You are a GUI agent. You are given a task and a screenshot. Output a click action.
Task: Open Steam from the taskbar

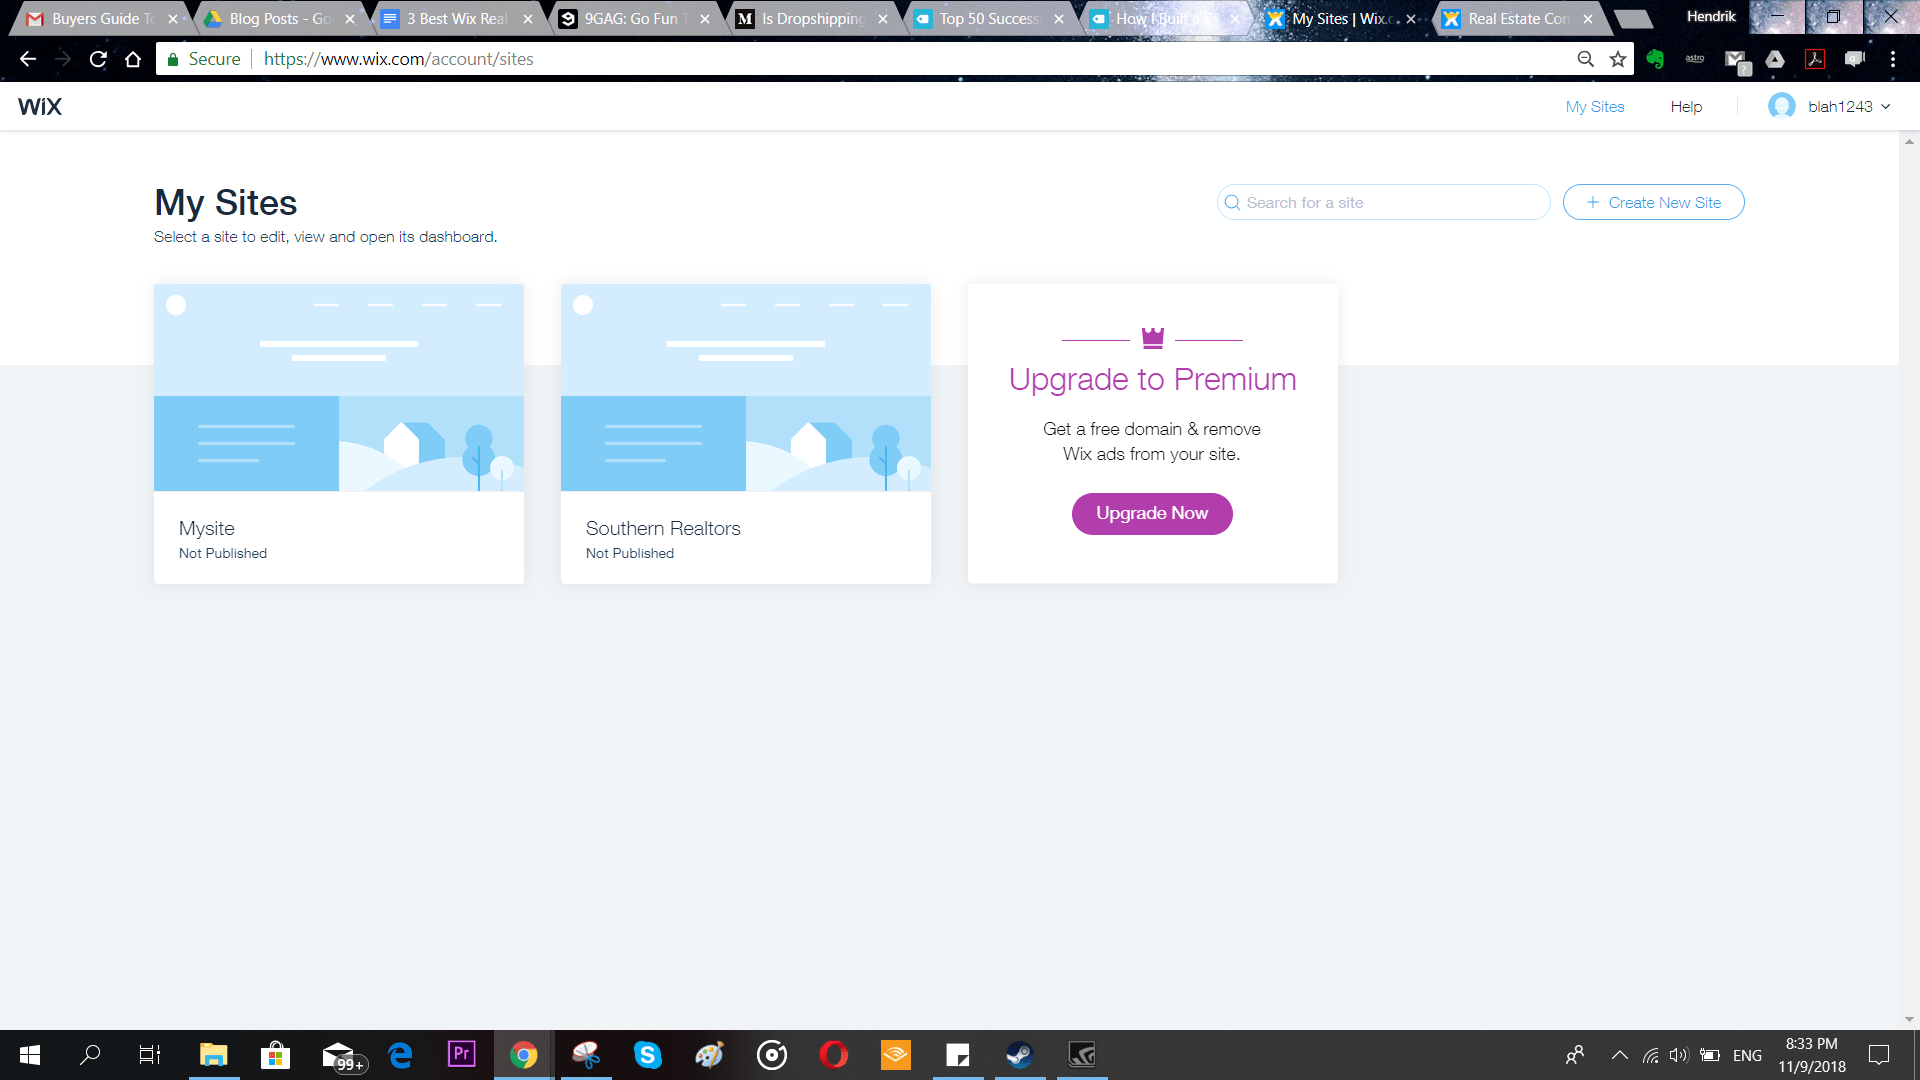[1019, 1055]
